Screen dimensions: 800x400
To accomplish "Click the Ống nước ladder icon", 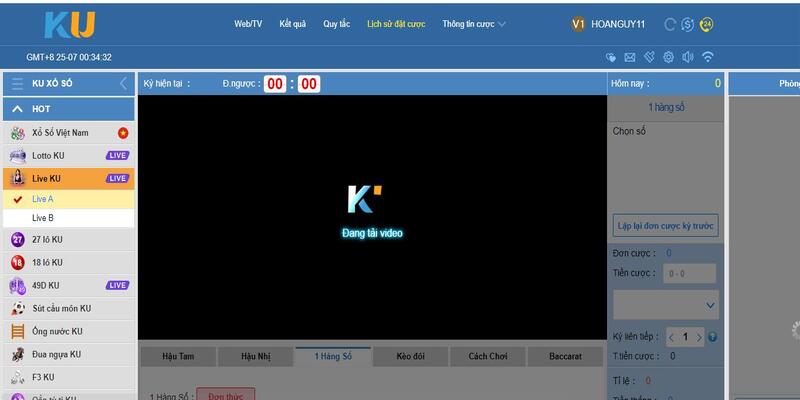I will [x=17, y=332].
